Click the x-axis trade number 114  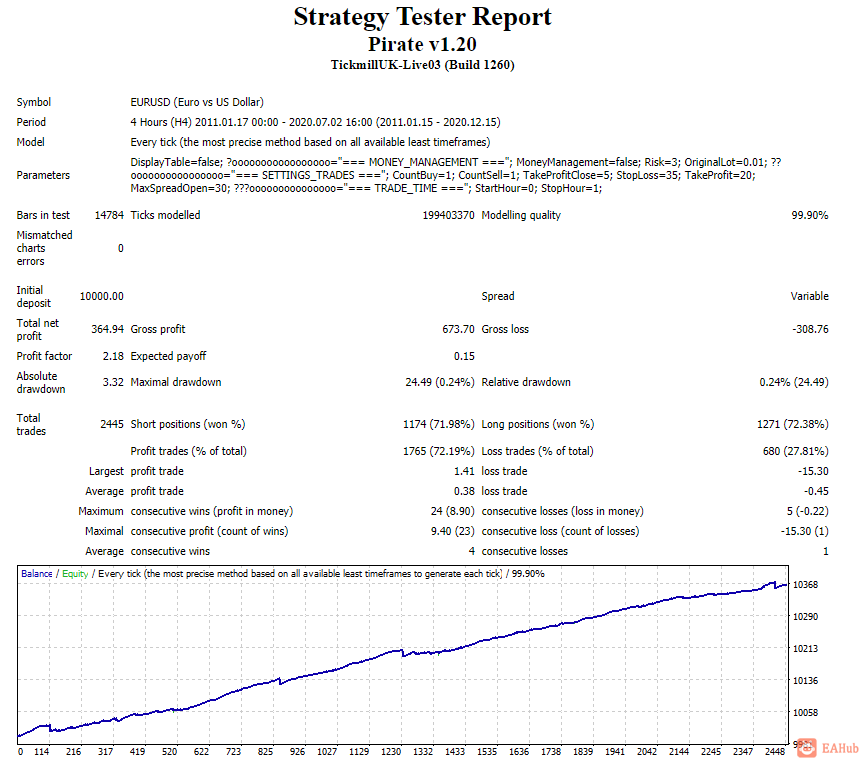click(x=42, y=751)
